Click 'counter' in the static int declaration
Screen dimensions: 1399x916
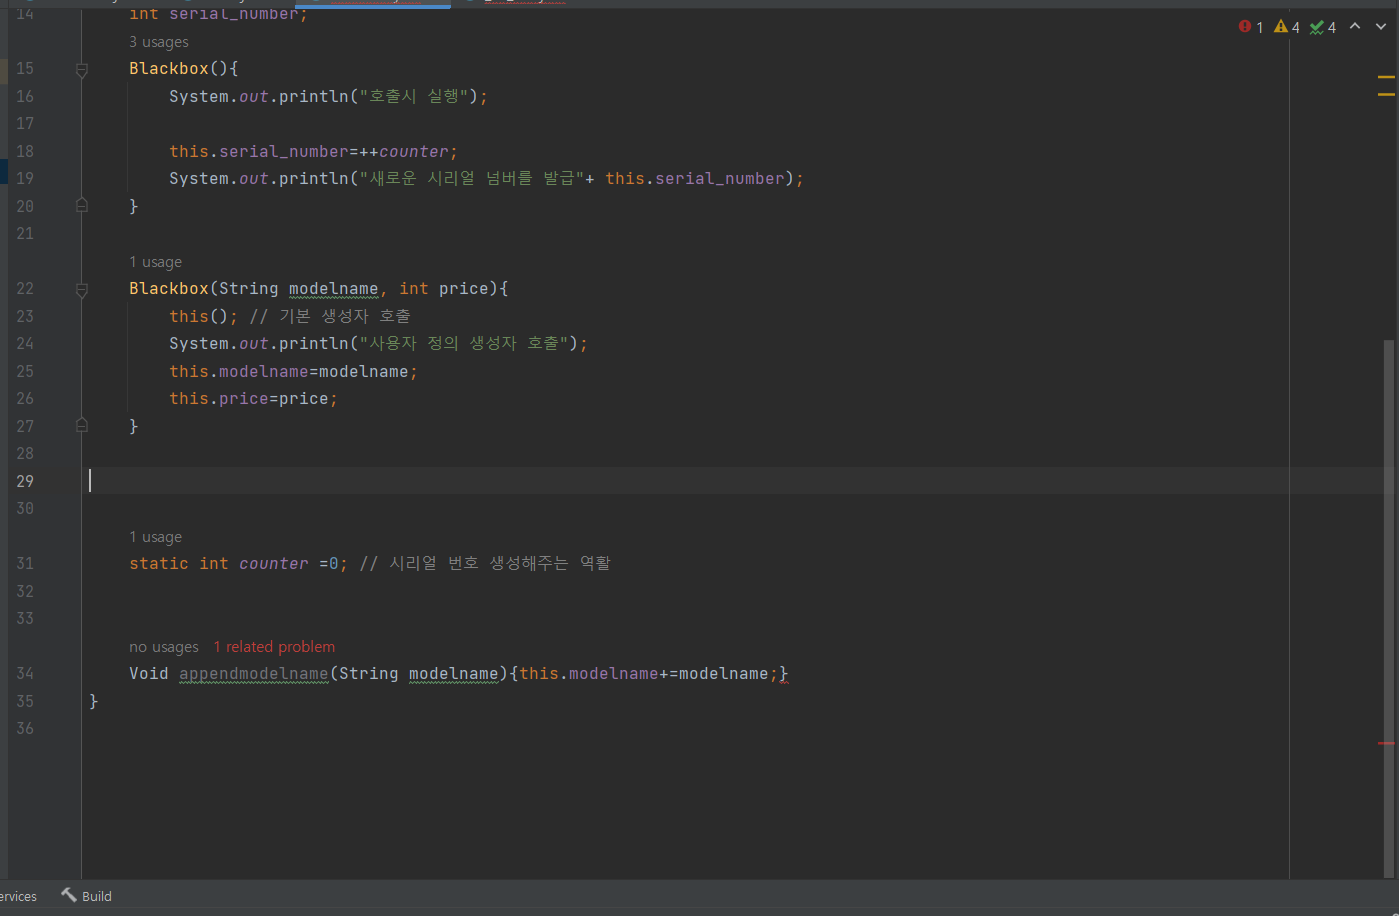[x=274, y=564]
